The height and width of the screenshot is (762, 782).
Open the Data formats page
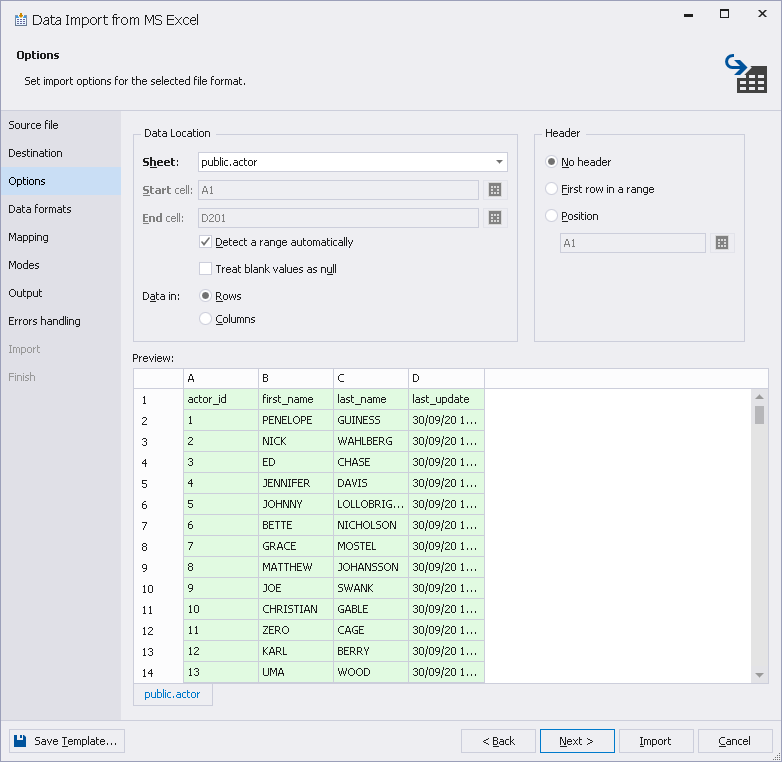(x=40, y=209)
